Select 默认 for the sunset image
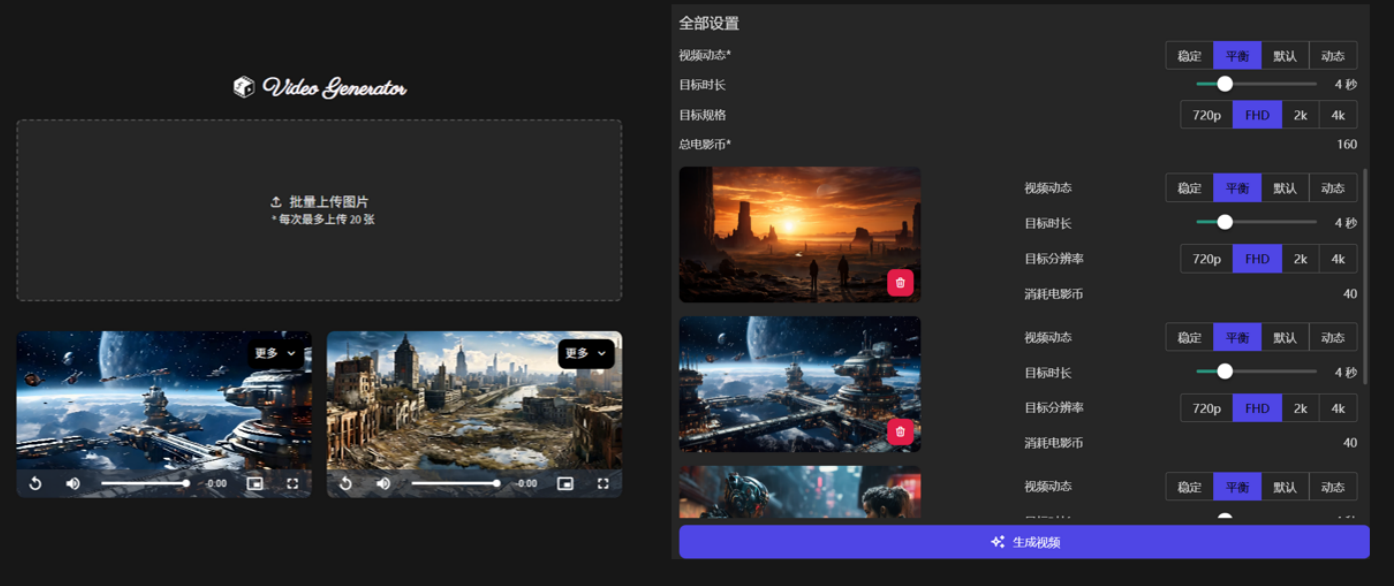 pyautogui.click(x=1285, y=188)
